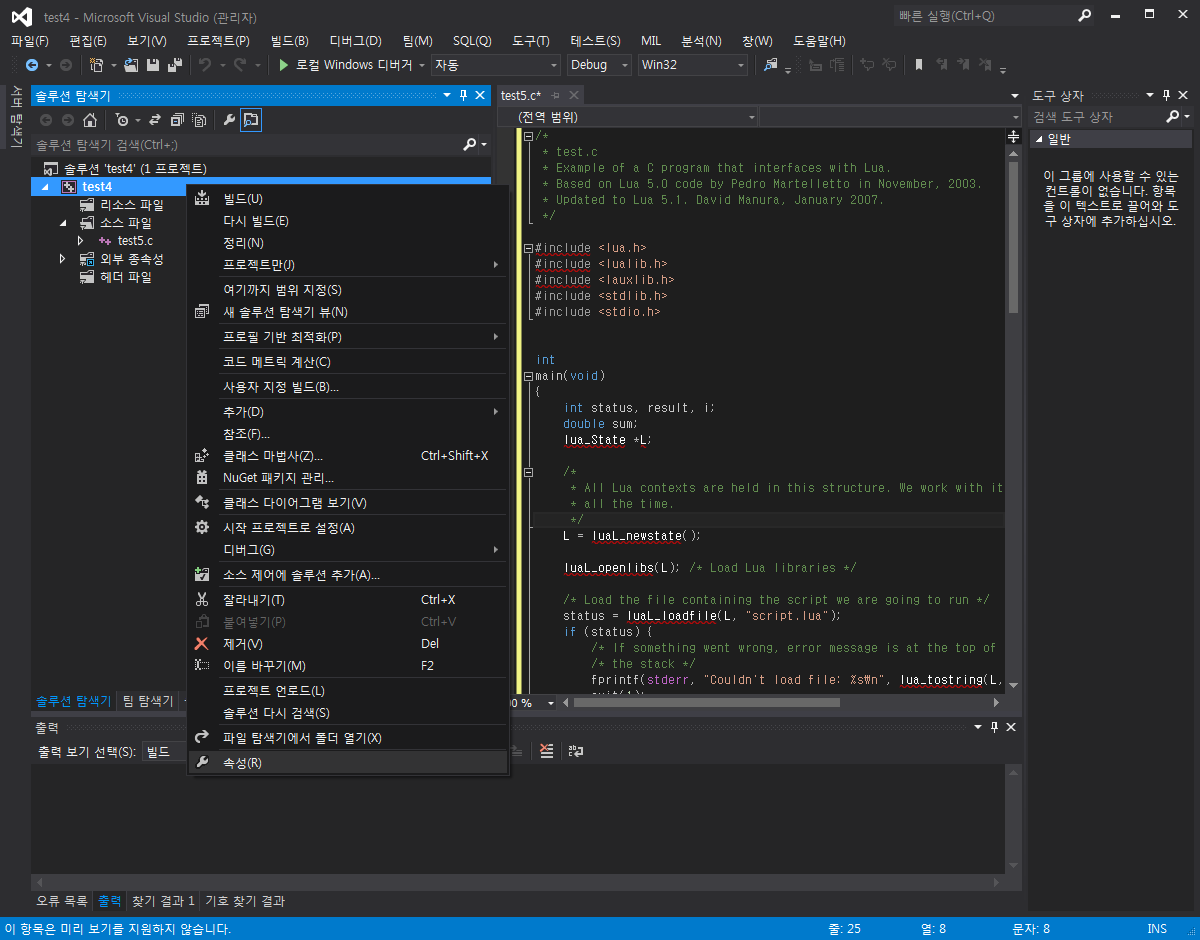Close the test5.c* editor tab
Image resolution: width=1200 pixels, height=940 pixels.
[573, 95]
